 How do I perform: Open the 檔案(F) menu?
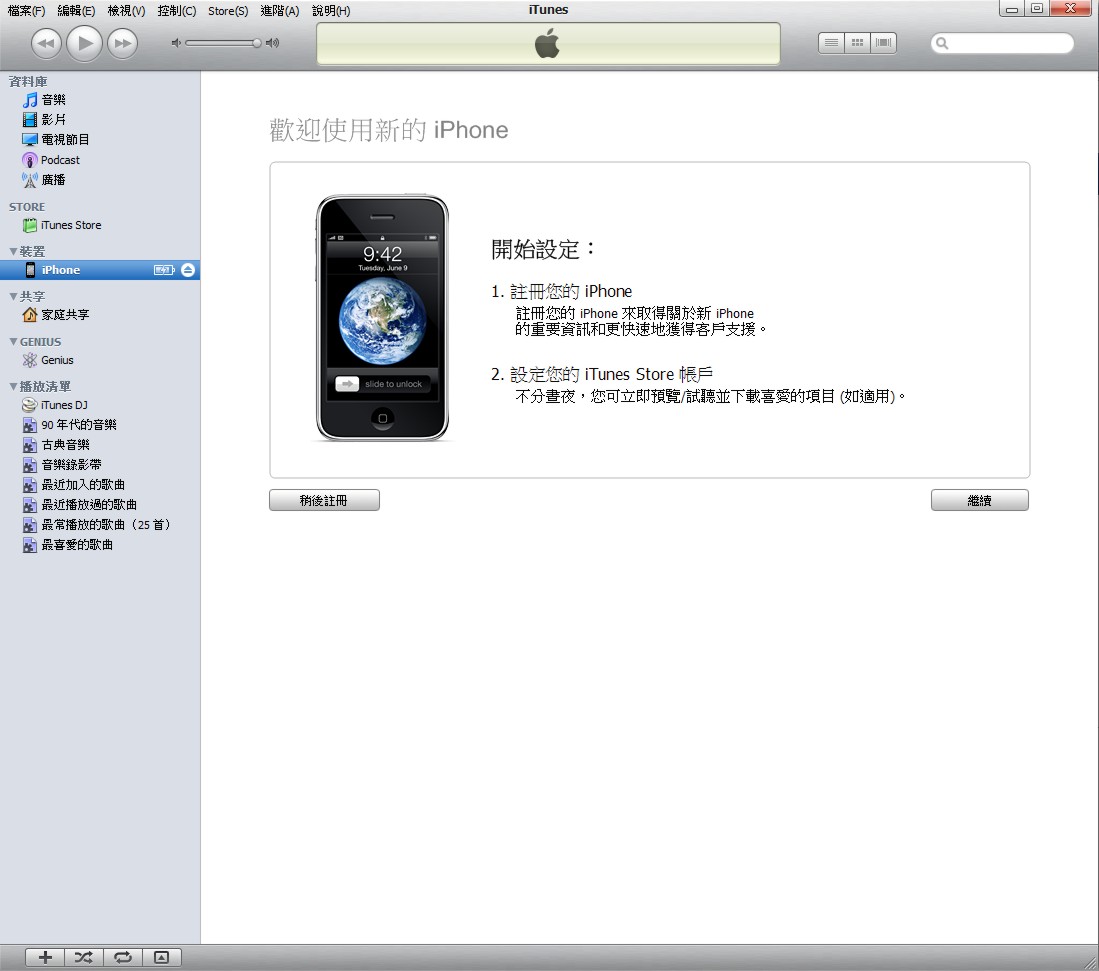[26, 11]
